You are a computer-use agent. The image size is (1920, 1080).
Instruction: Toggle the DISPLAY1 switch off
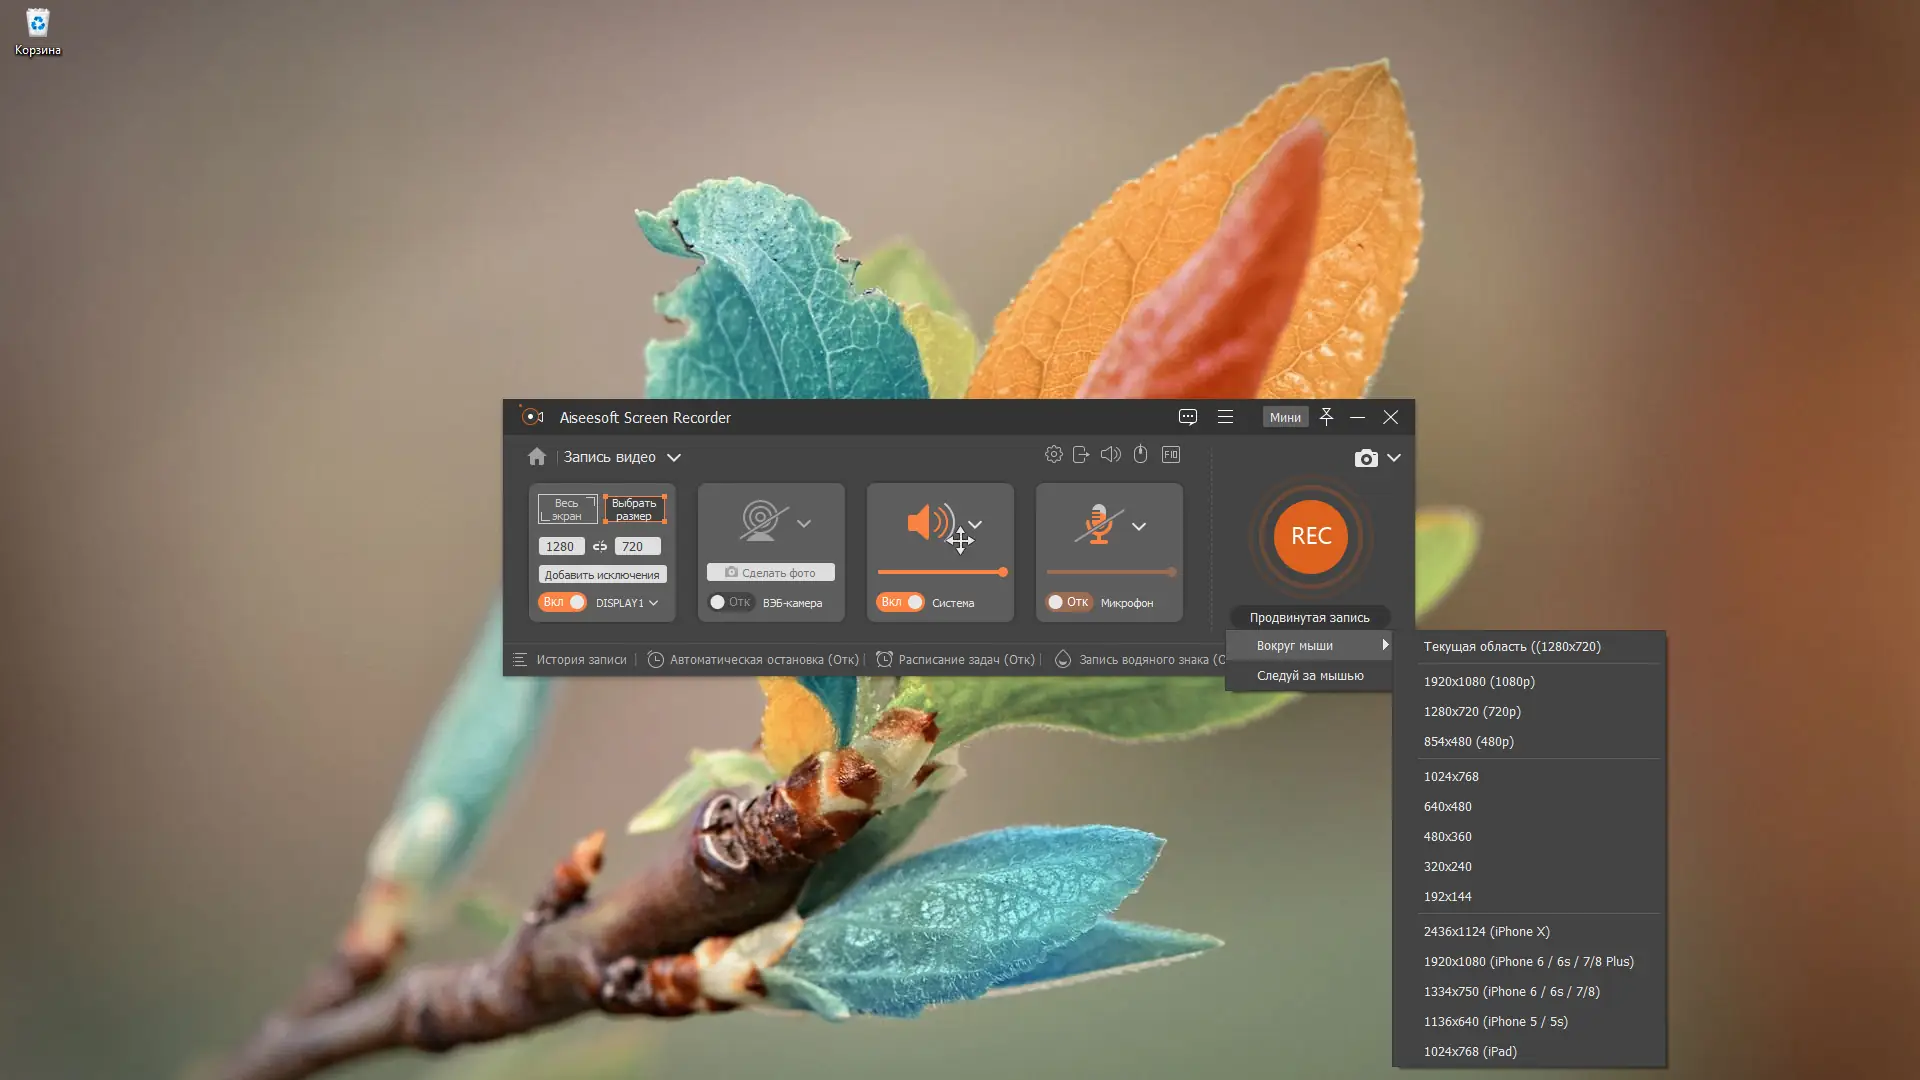click(563, 602)
